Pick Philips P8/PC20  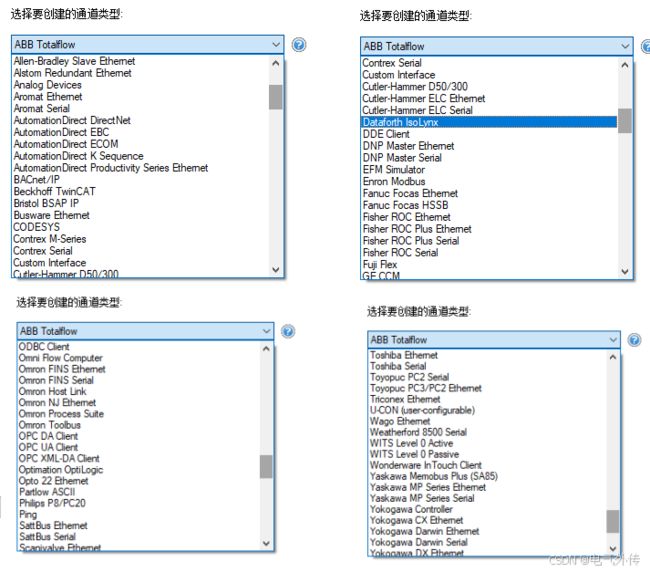point(52,503)
